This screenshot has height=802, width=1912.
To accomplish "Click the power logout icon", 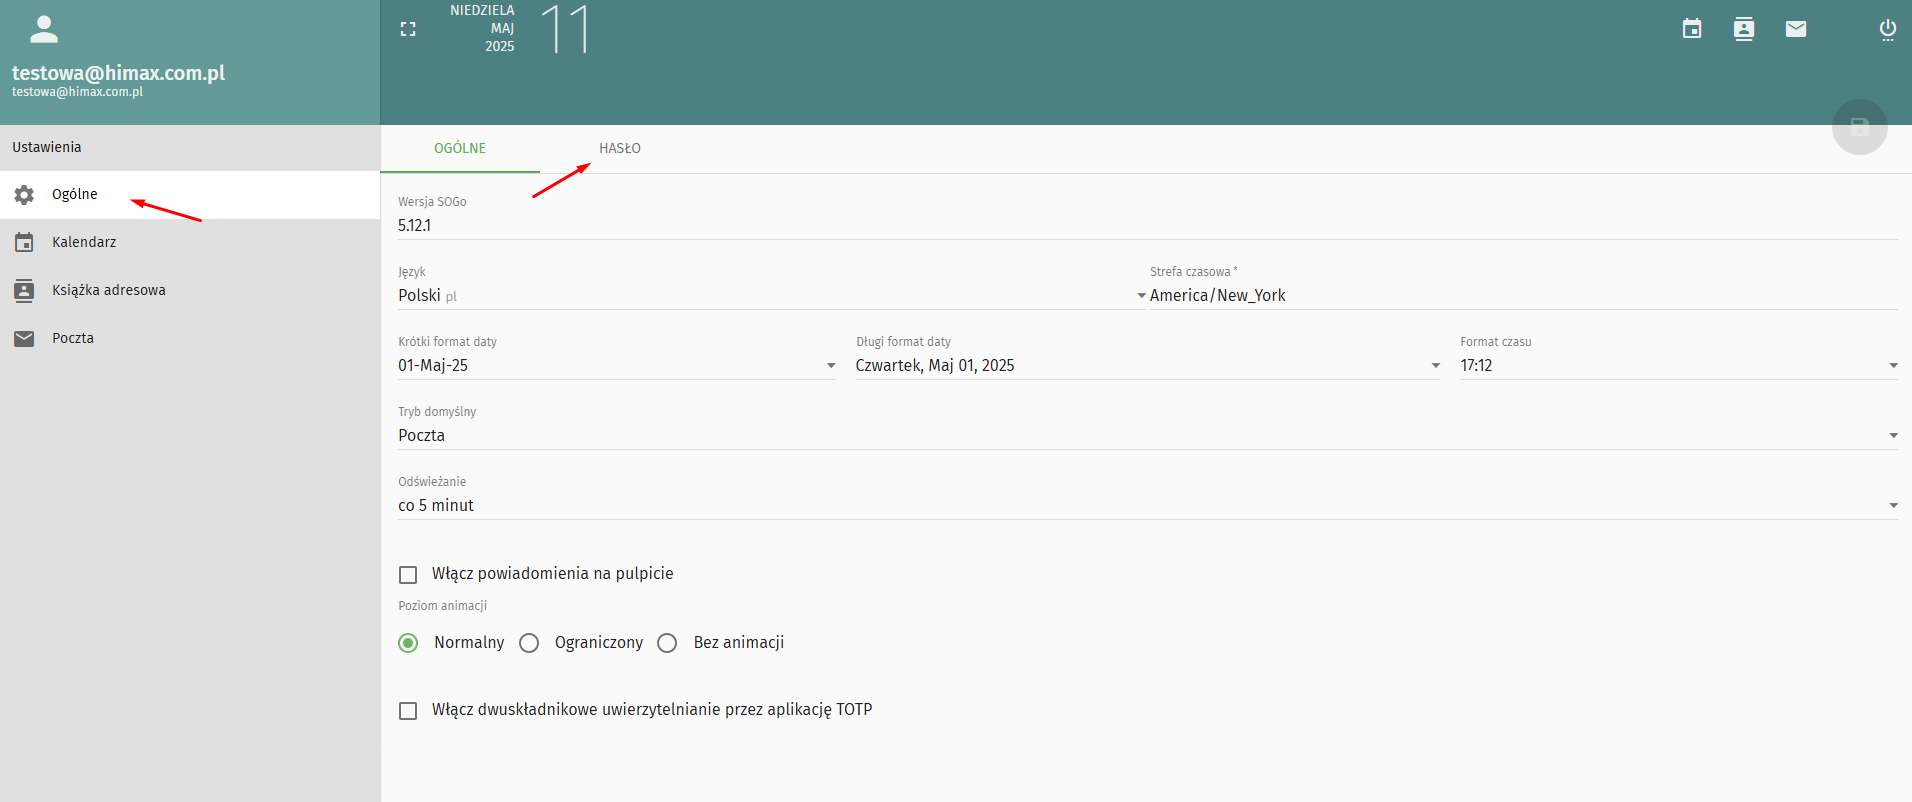I will pos(1888,29).
